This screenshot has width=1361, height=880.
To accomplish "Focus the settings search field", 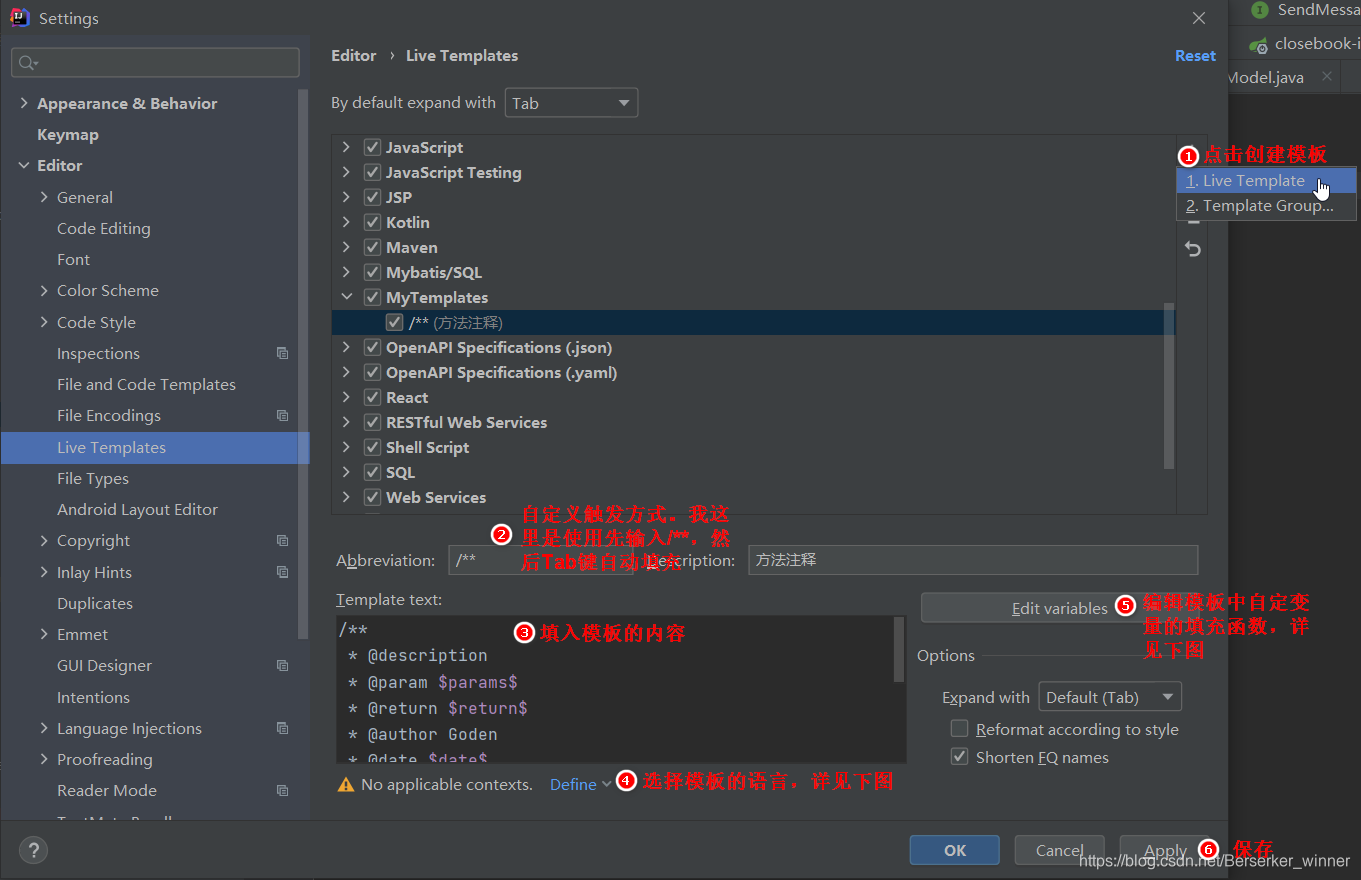I will click(155, 62).
